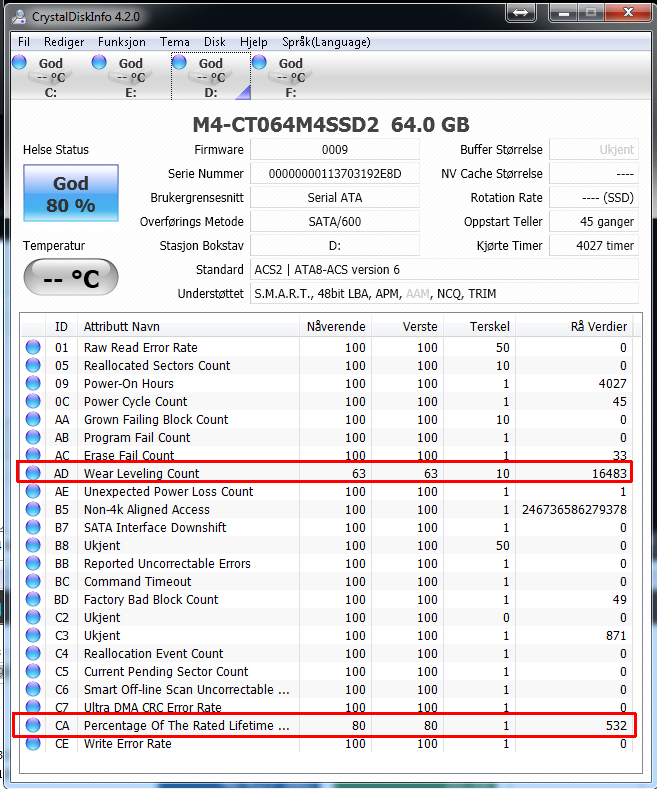Click the Attributt Navn column header
This screenshot has width=657, height=789.
pos(188,327)
